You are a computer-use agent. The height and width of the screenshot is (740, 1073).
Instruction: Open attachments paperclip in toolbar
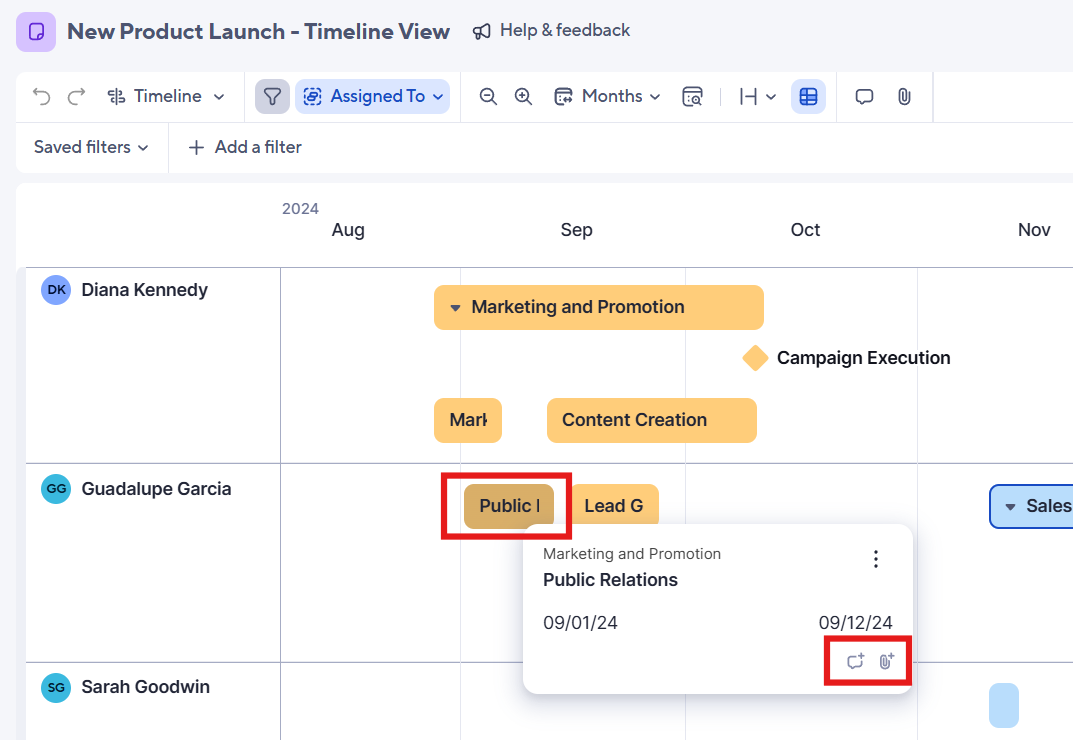(904, 96)
